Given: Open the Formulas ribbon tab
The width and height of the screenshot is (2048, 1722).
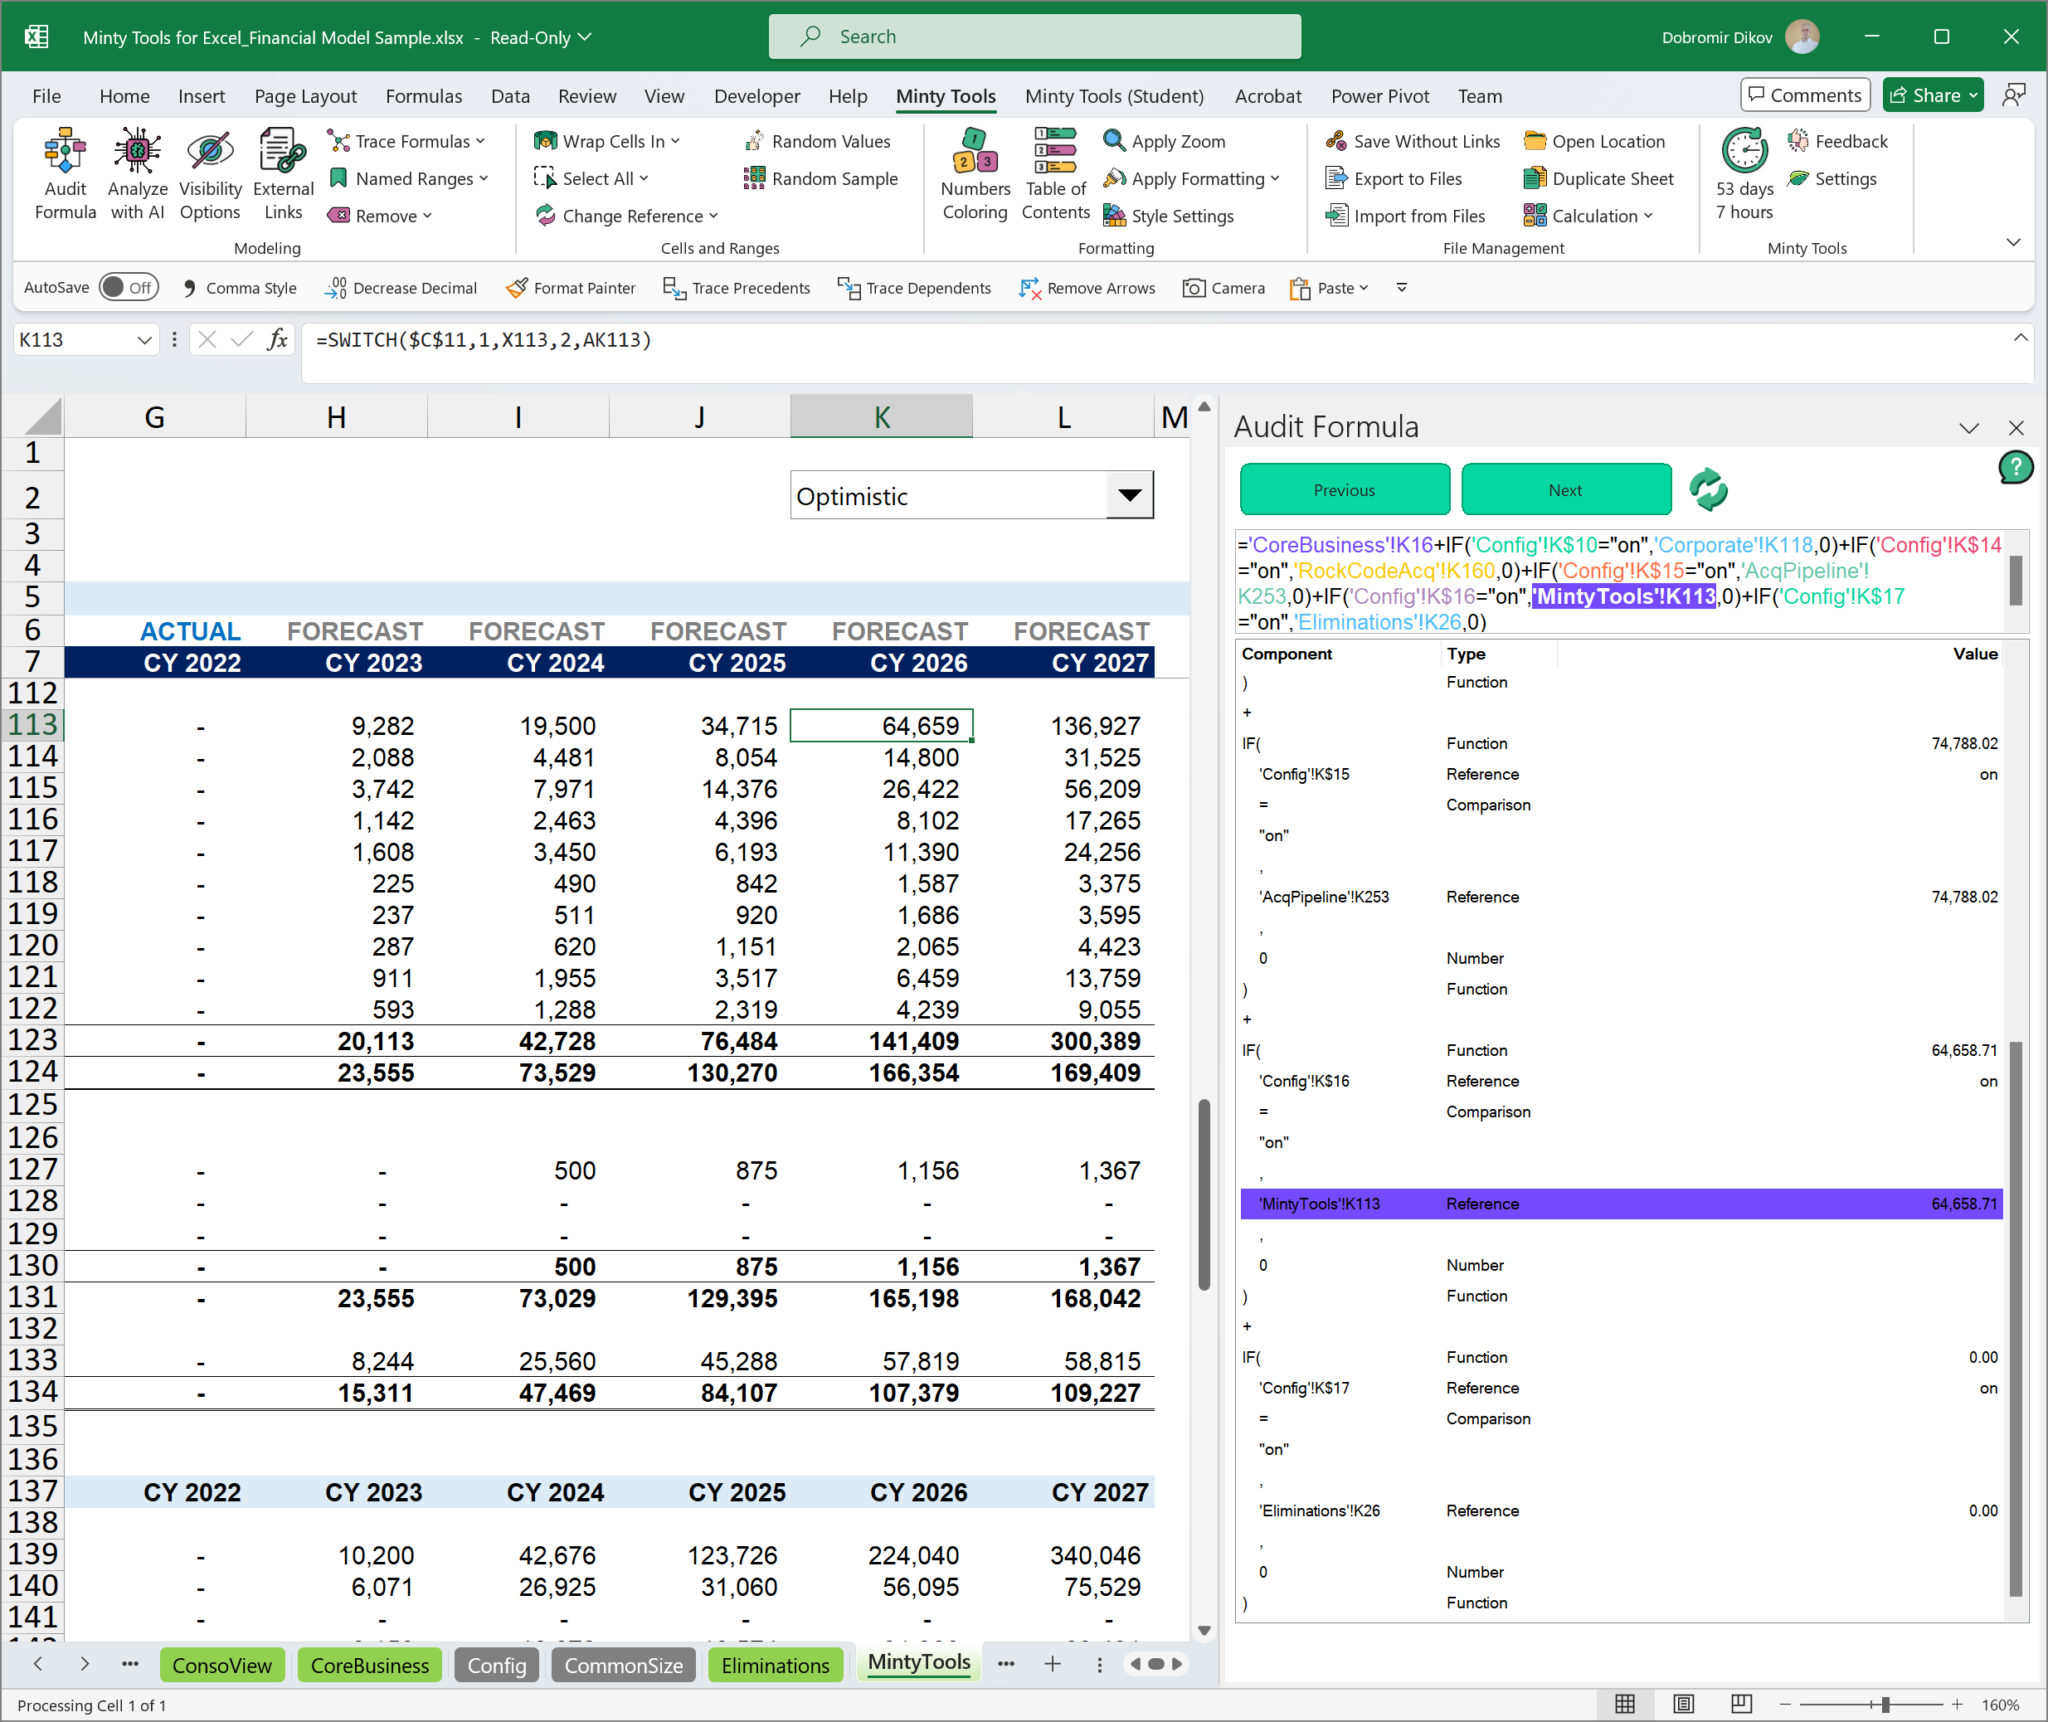Looking at the screenshot, I should tap(424, 96).
